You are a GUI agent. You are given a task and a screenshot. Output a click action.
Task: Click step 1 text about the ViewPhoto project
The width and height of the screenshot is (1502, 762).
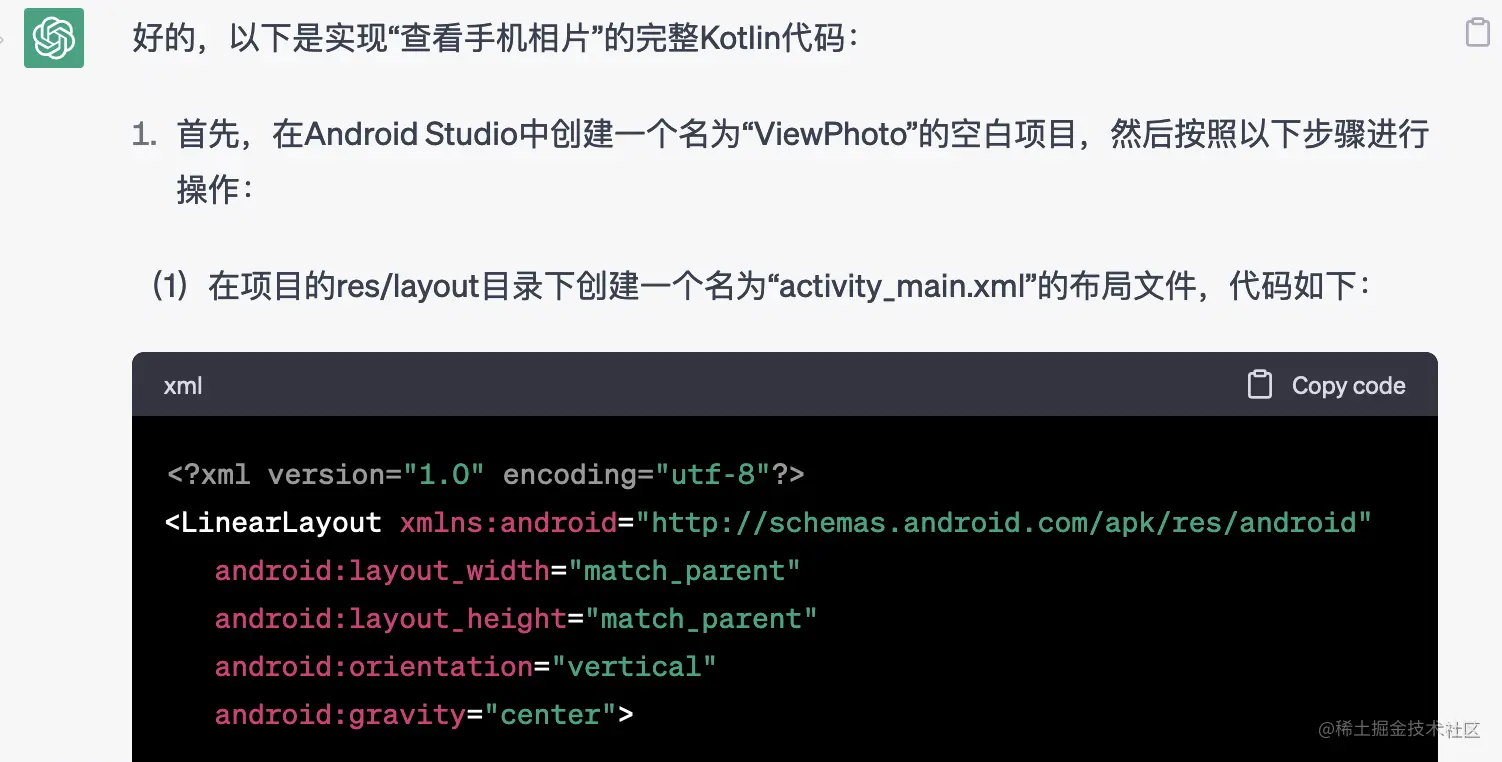803,161
